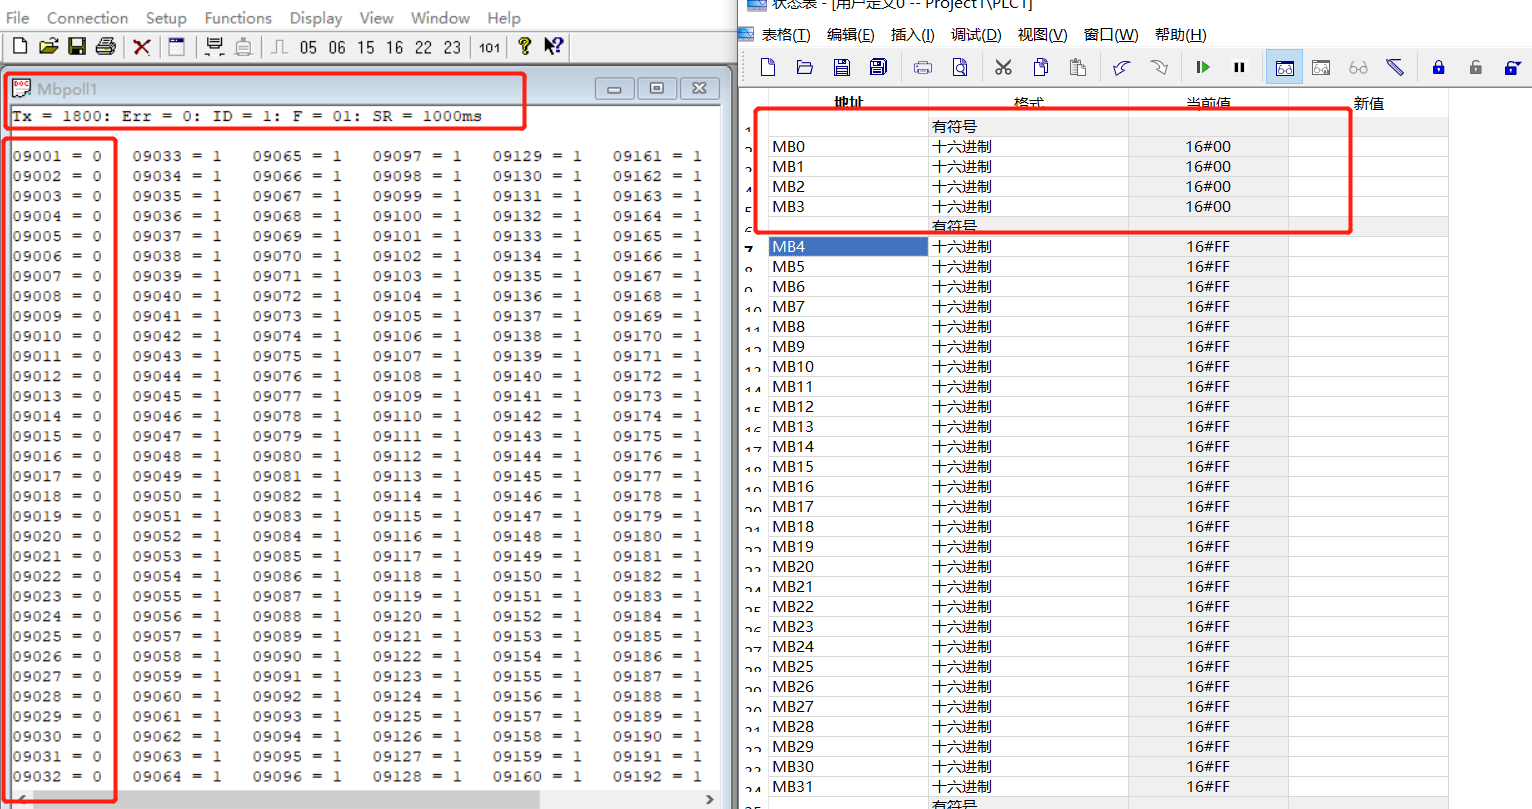
Task: Open the 编辑(E) menu
Action: pyautogui.click(x=850, y=35)
